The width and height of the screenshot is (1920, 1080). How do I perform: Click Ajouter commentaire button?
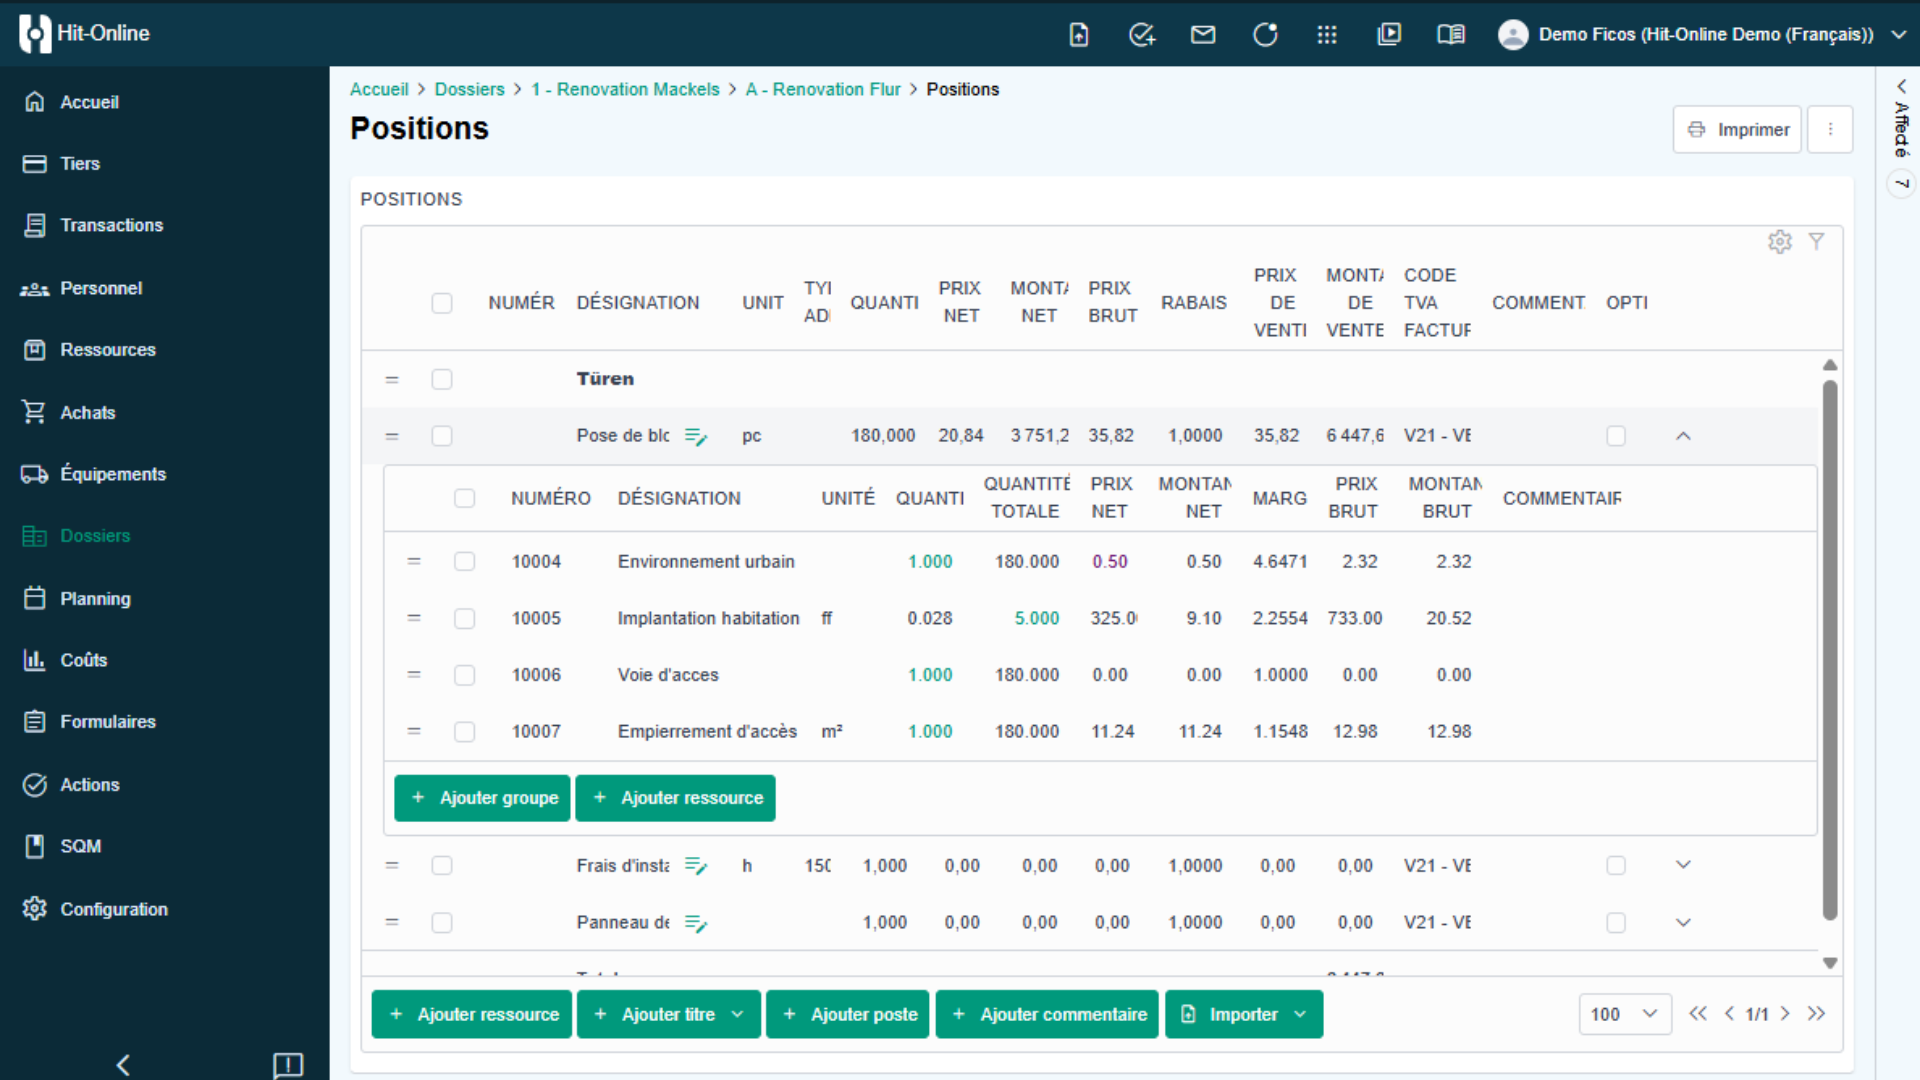1047,1014
